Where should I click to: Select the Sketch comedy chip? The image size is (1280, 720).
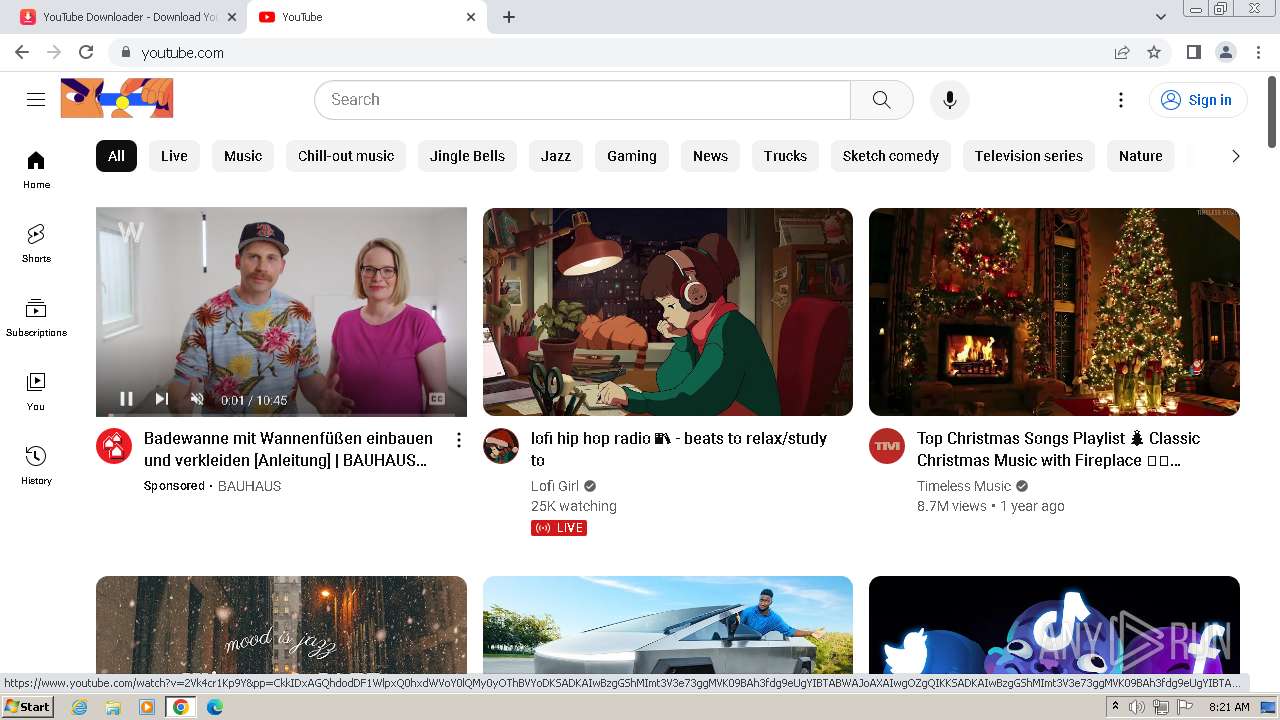(891, 155)
